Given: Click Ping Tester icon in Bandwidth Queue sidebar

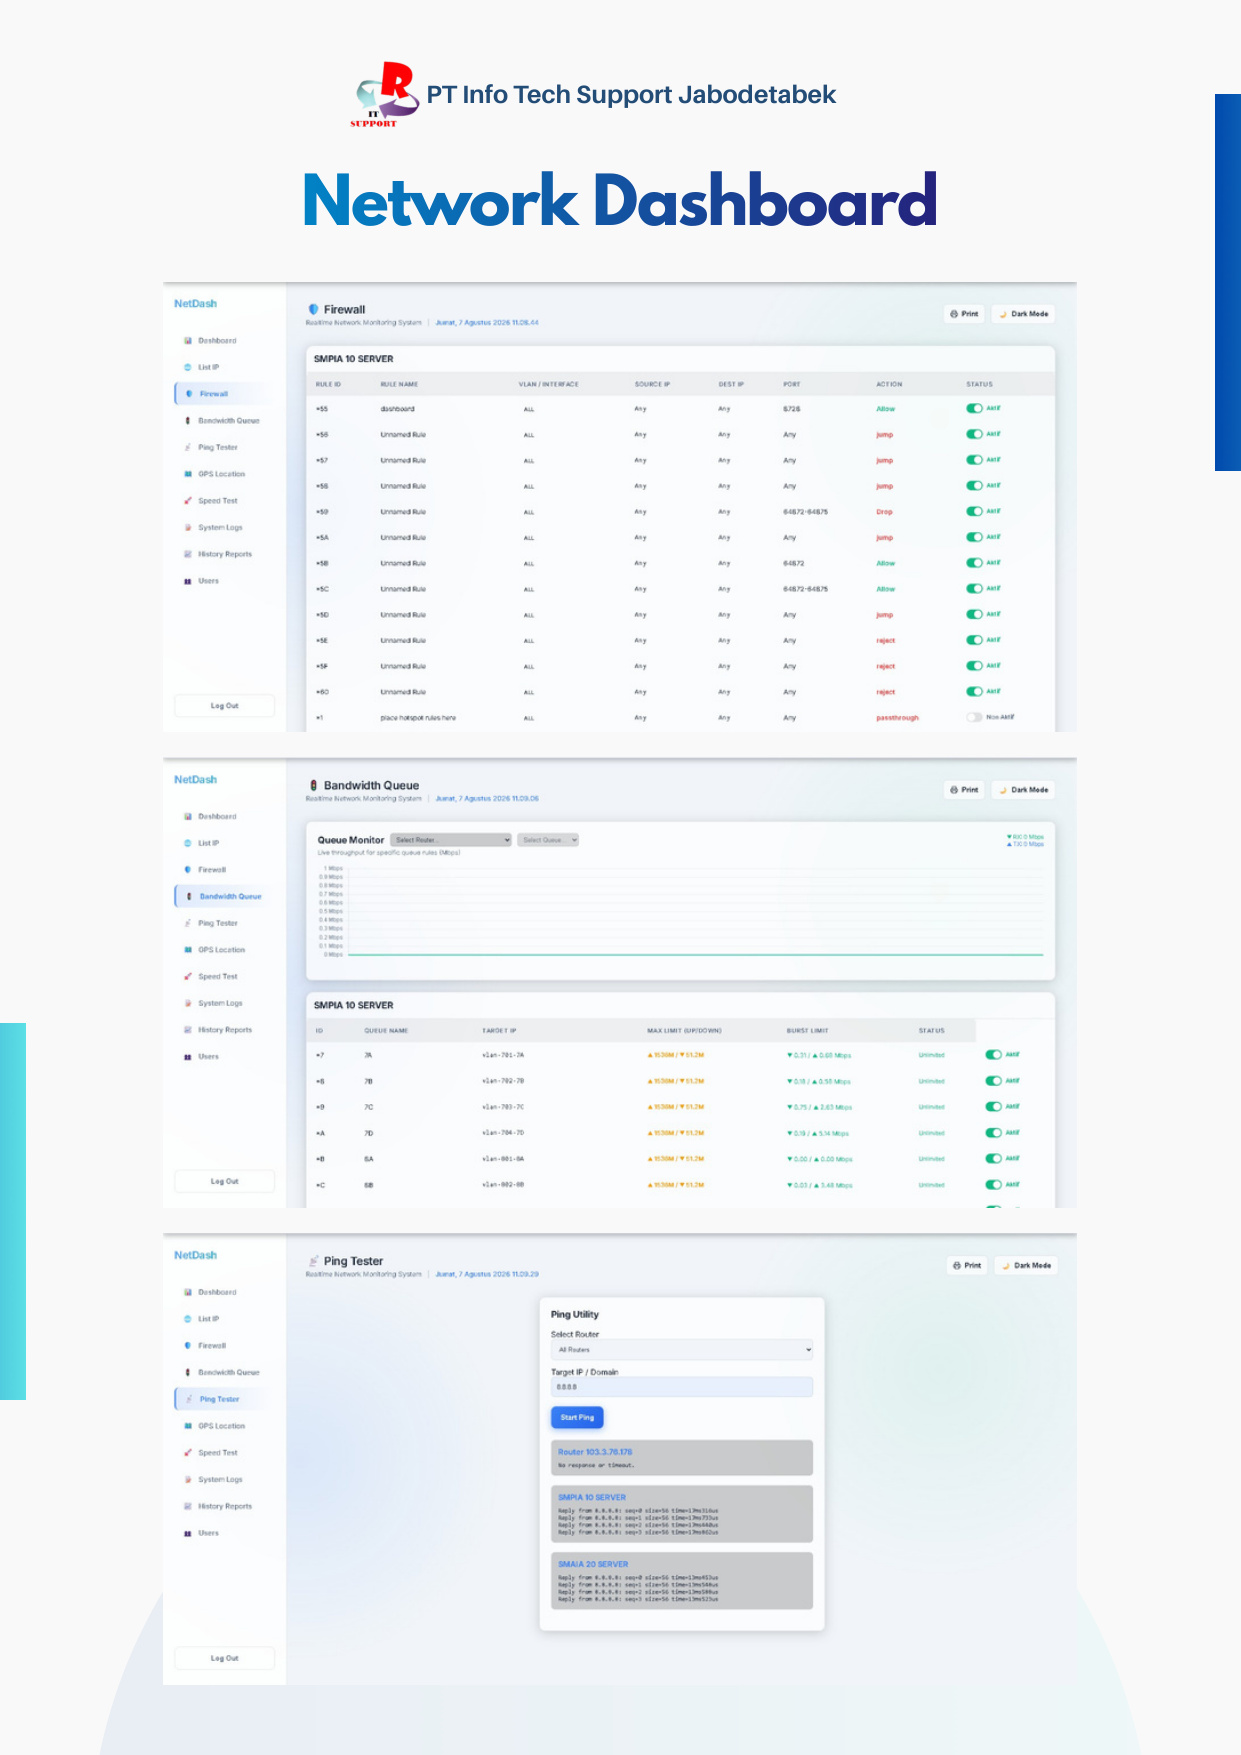Looking at the screenshot, I should (x=188, y=923).
